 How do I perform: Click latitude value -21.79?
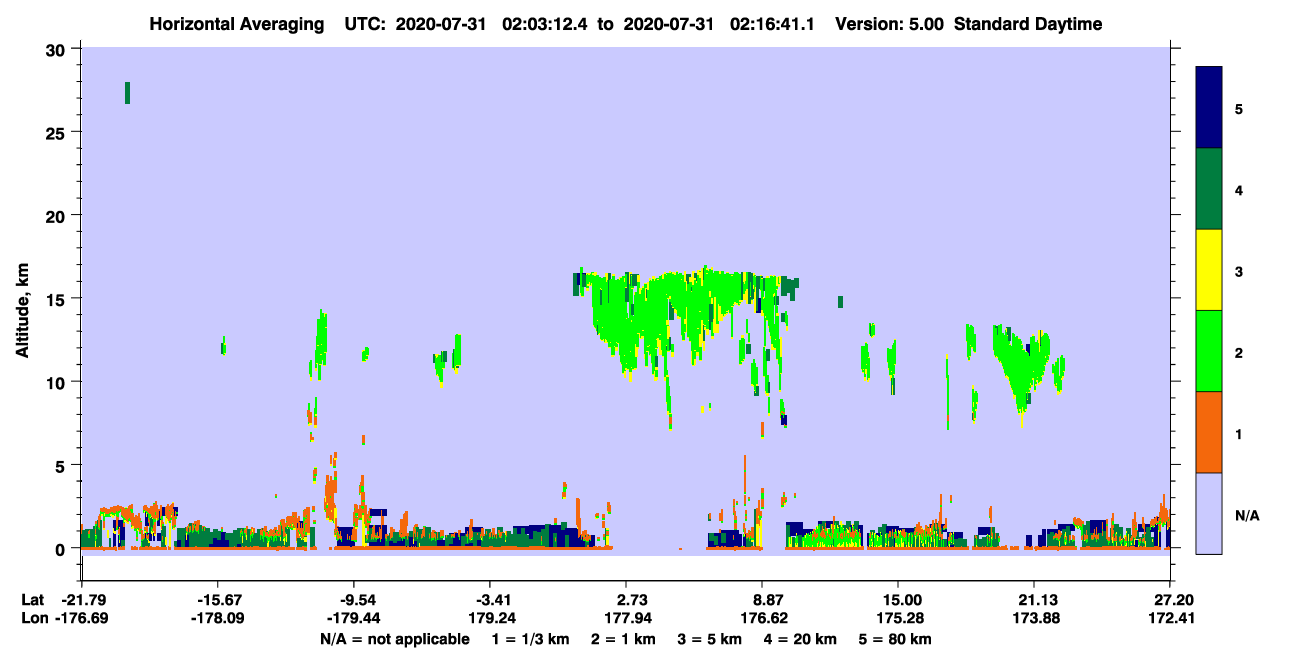(83, 599)
